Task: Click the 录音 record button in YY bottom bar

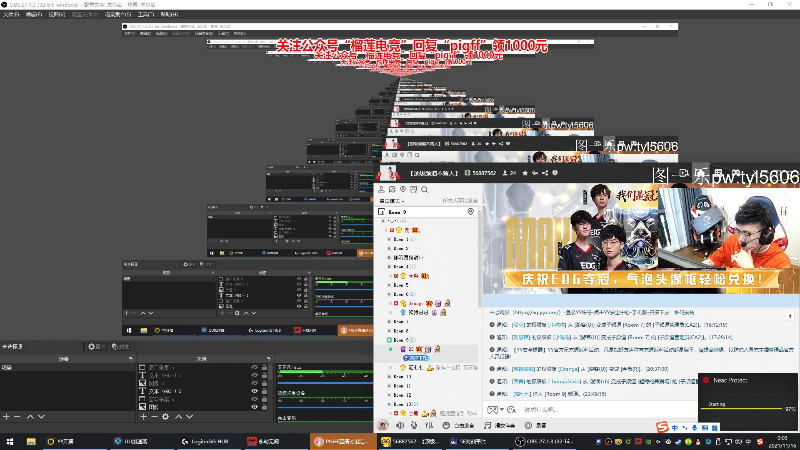Action: tap(536, 425)
